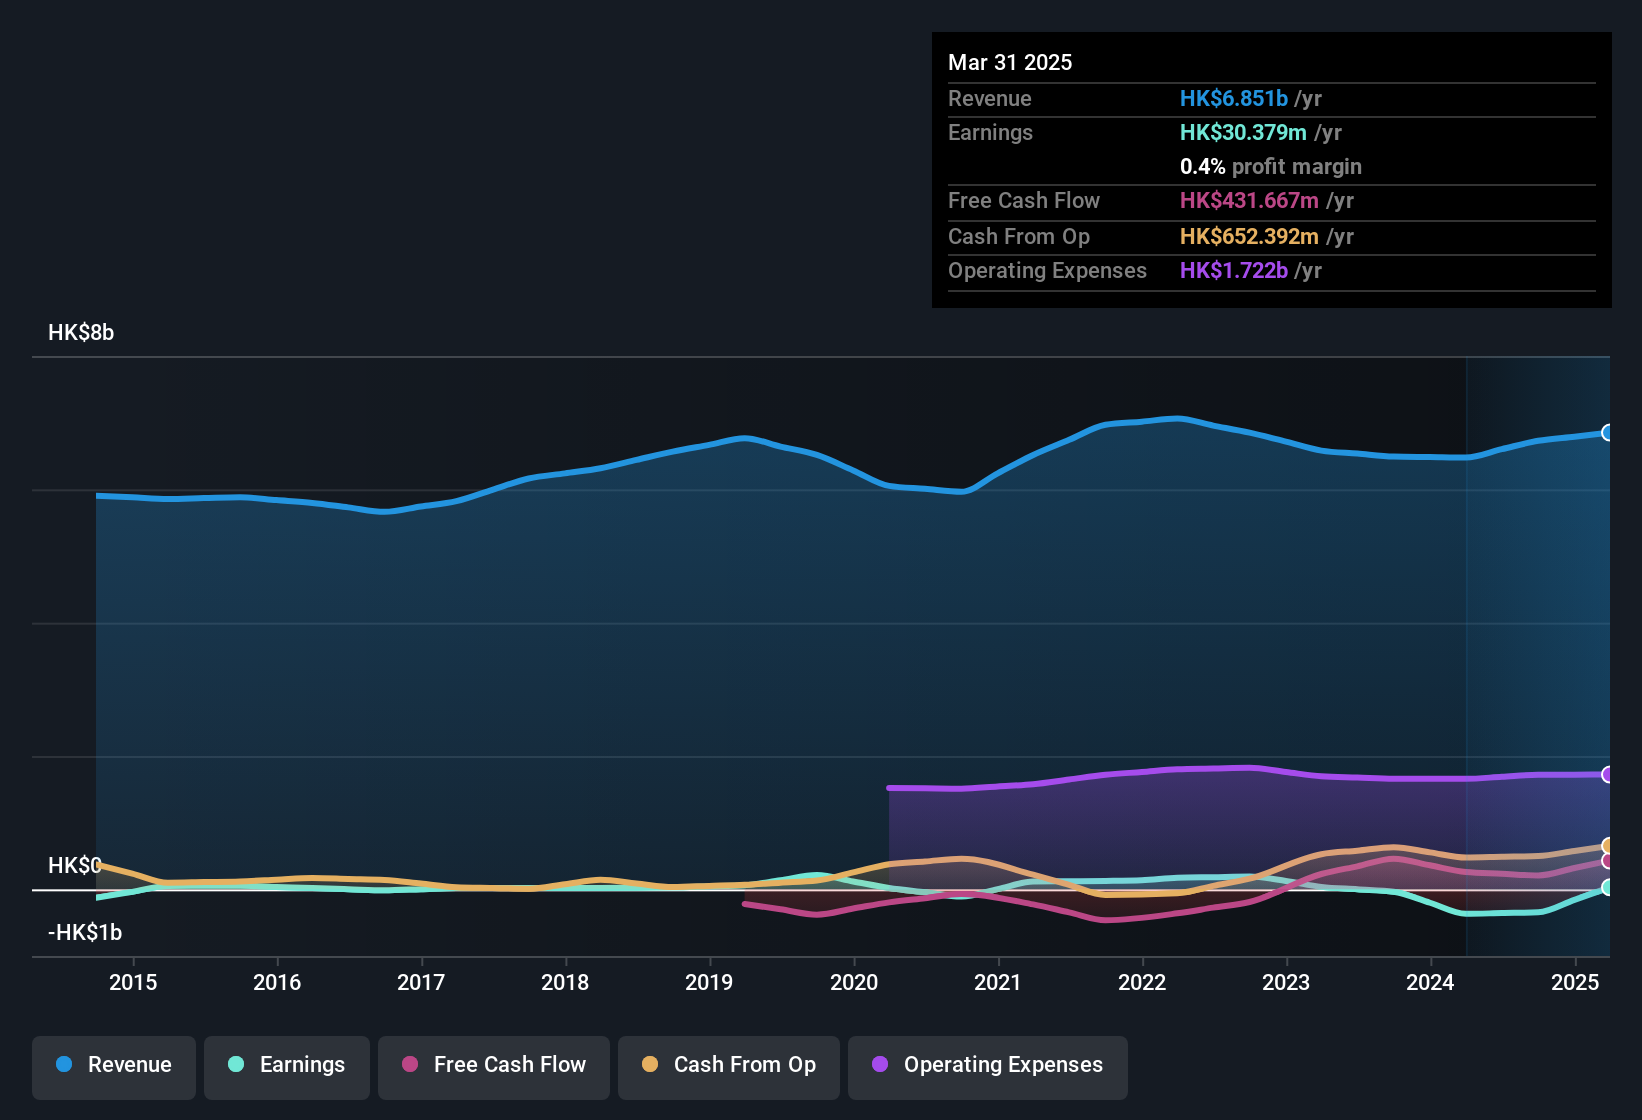Select the Revenue endpoint marker on the chart
Screen dimensions: 1642x1120
pyautogui.click(x=1608, y=432)
